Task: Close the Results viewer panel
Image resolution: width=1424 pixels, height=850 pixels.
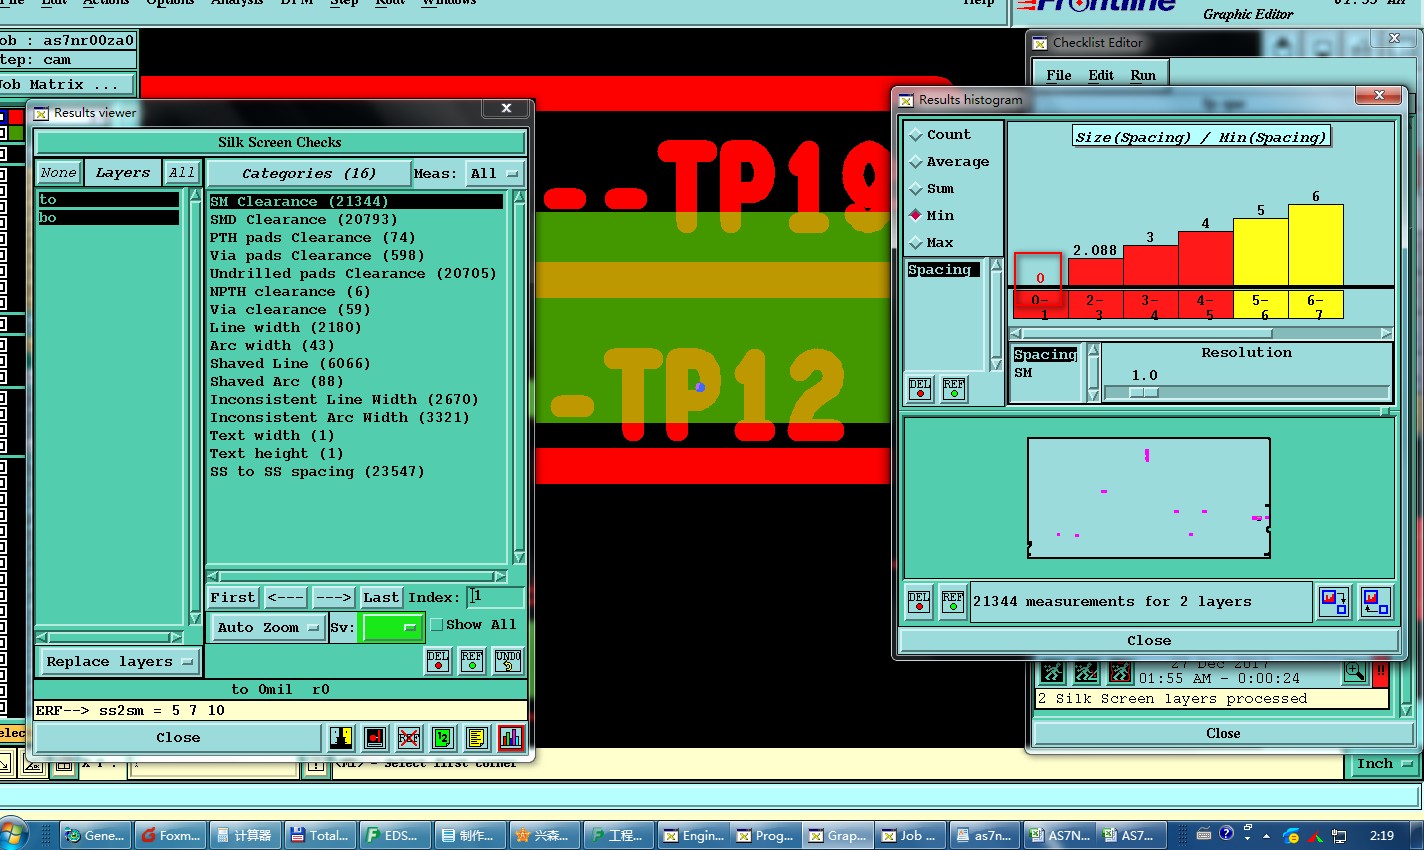Action: tap(178, 737)
